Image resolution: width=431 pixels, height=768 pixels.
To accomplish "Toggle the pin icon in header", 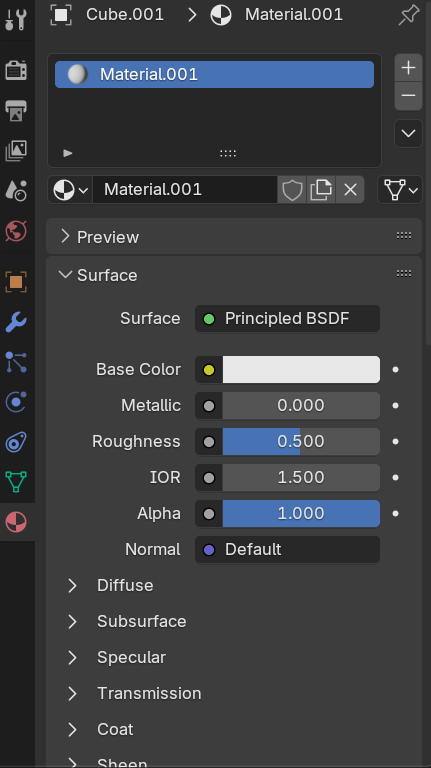I will [x=409, y=15].
